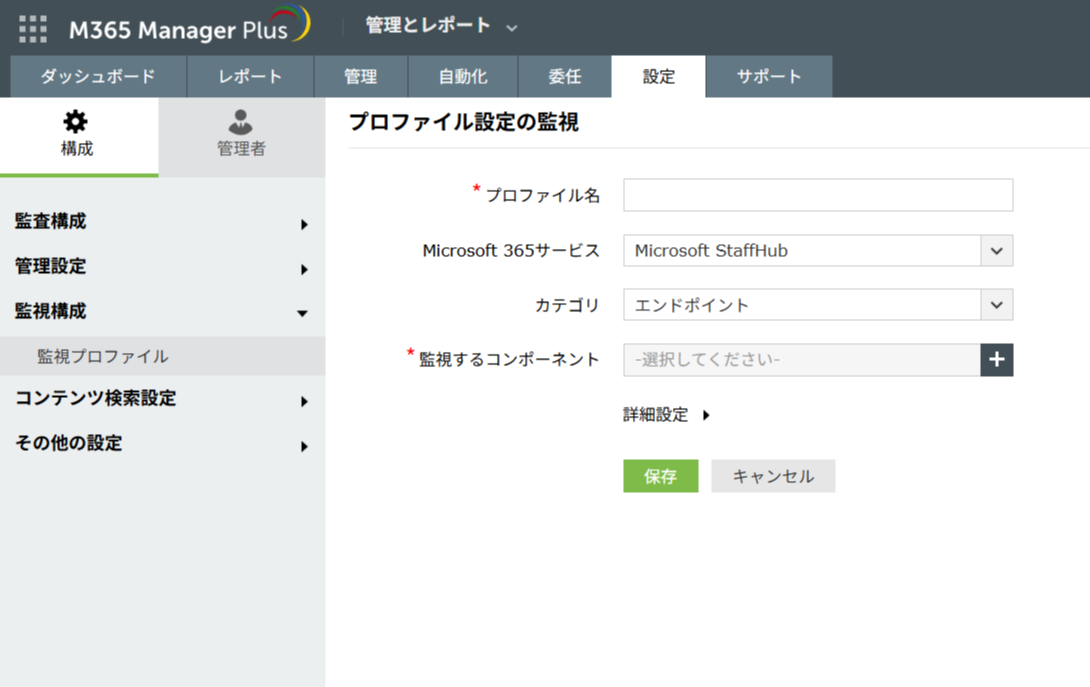Switch to the レポート tab
Viewport: 1090px width, 687px height.
(x=250, y=77)
